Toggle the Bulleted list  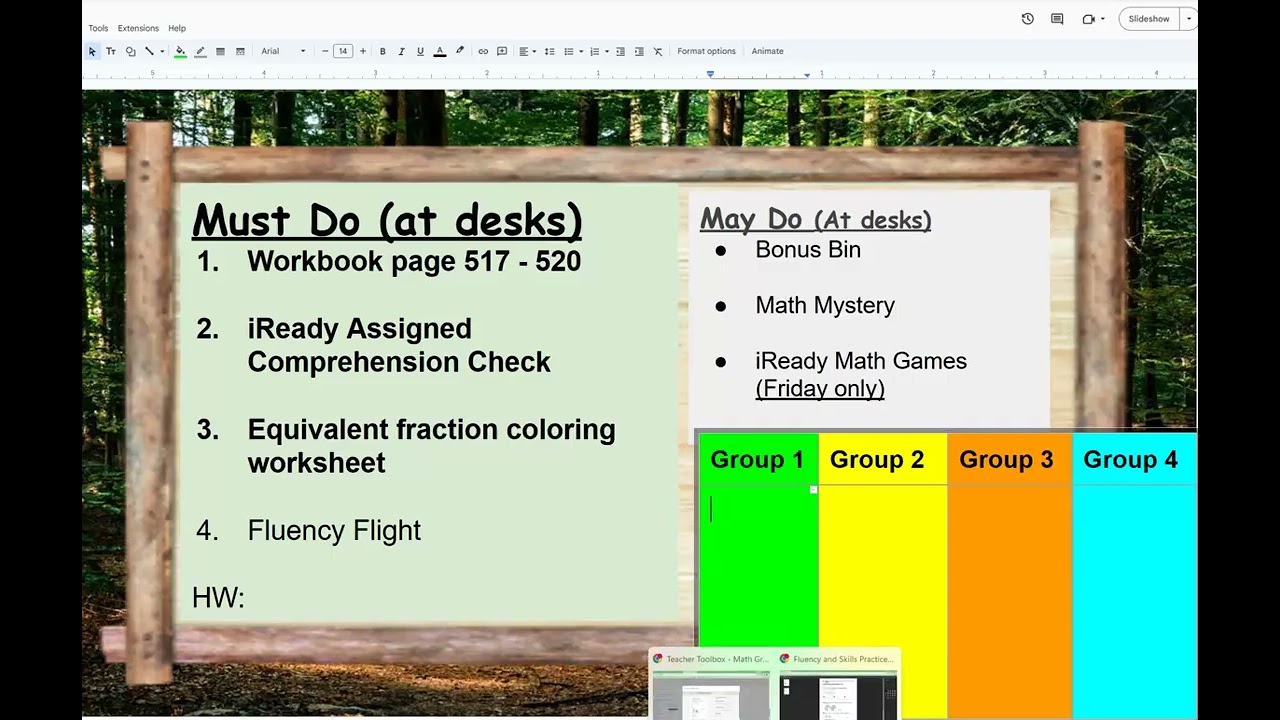tap(568, 51)
